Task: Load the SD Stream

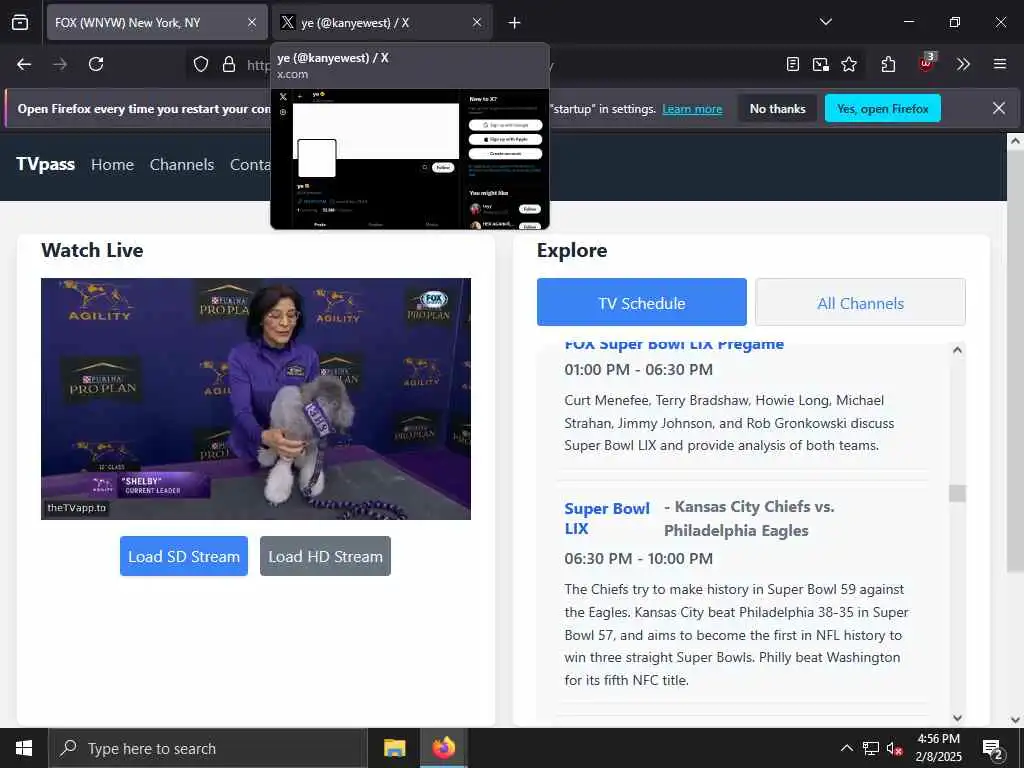Action: (x=184, y=556)
